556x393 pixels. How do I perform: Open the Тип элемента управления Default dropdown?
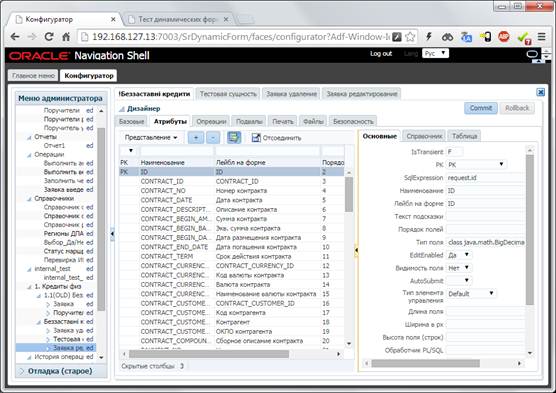coord(472,294)
